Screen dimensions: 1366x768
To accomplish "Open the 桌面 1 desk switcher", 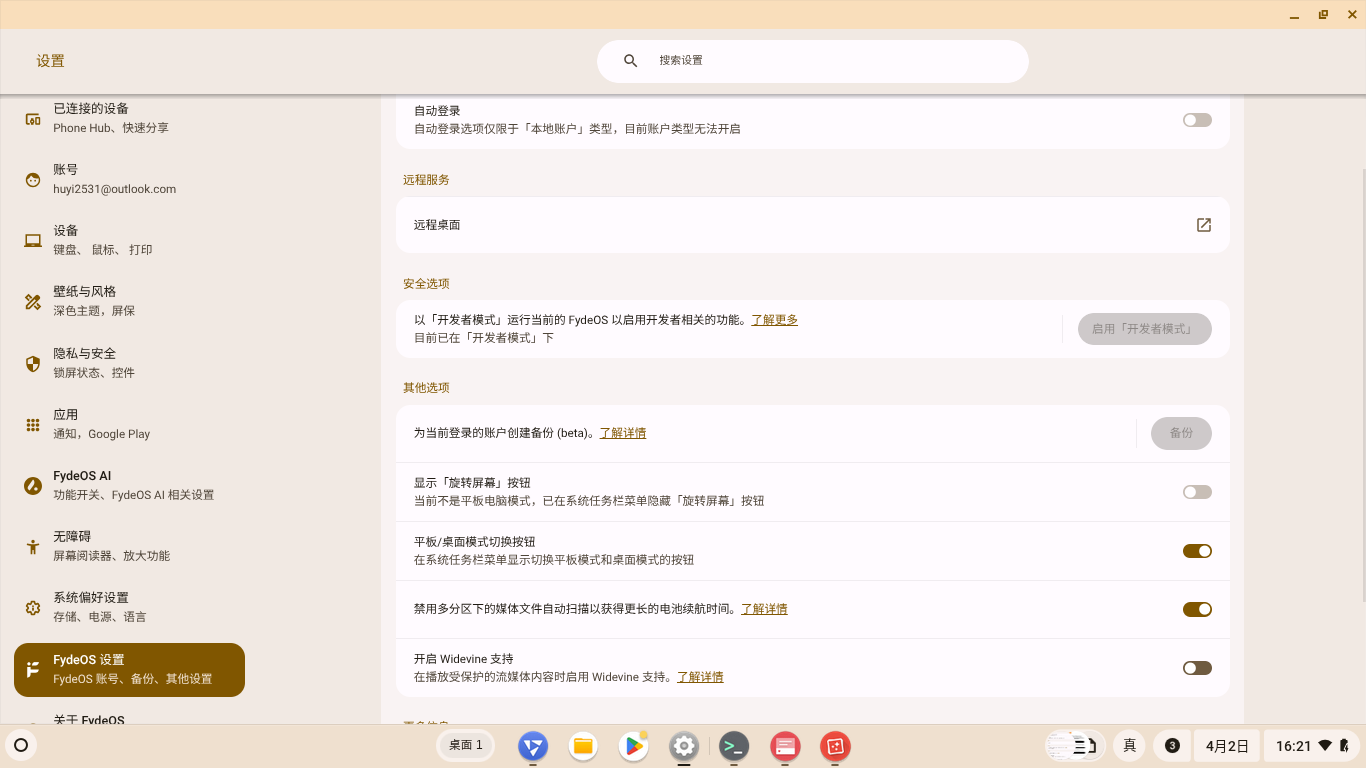I will [466, 745].
